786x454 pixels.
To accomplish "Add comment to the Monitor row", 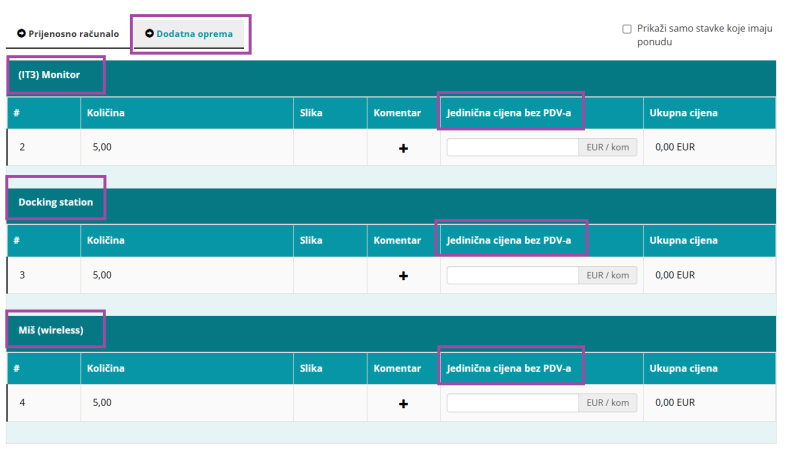I will tap(403, 148).
